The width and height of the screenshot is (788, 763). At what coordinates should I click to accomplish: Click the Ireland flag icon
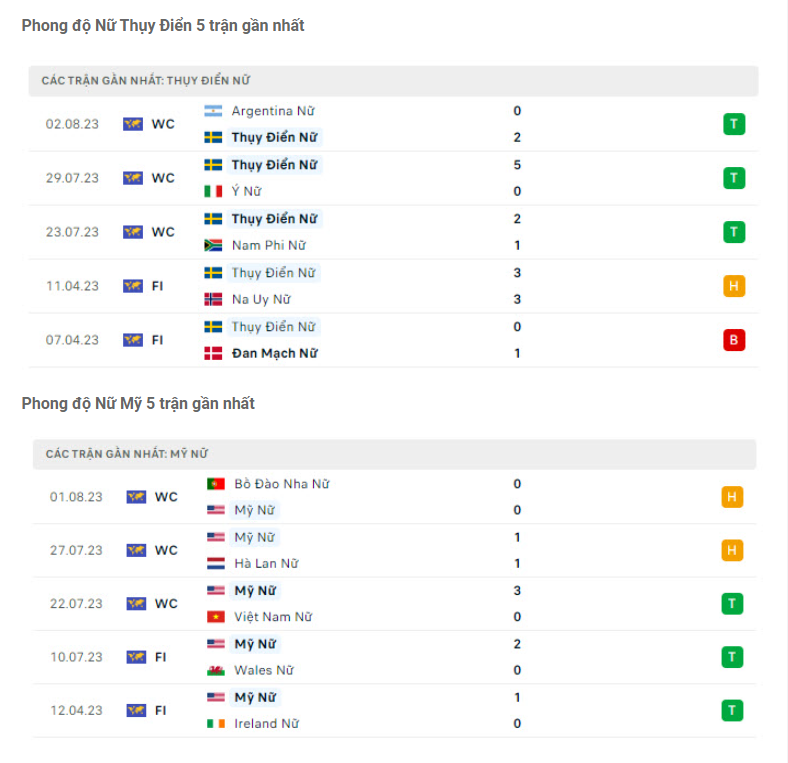tap(216, 723)
